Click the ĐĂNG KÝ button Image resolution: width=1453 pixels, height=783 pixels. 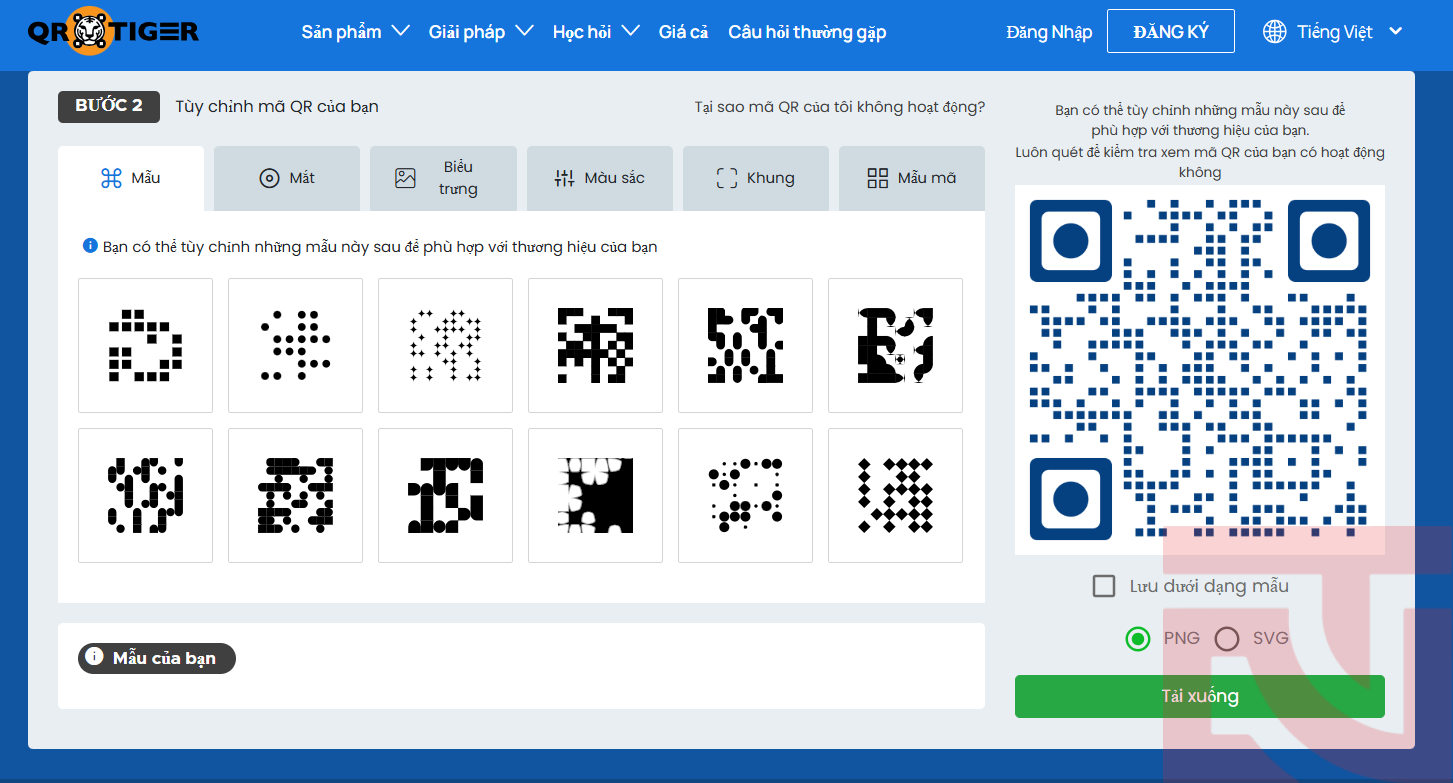click(x=1171, y=31)
